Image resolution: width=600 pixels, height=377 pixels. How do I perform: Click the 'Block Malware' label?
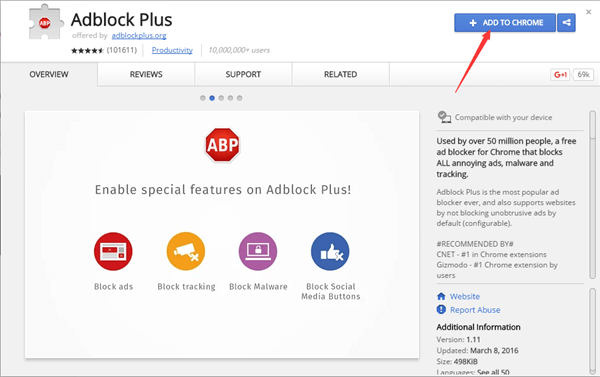click(x=258, y=287)
